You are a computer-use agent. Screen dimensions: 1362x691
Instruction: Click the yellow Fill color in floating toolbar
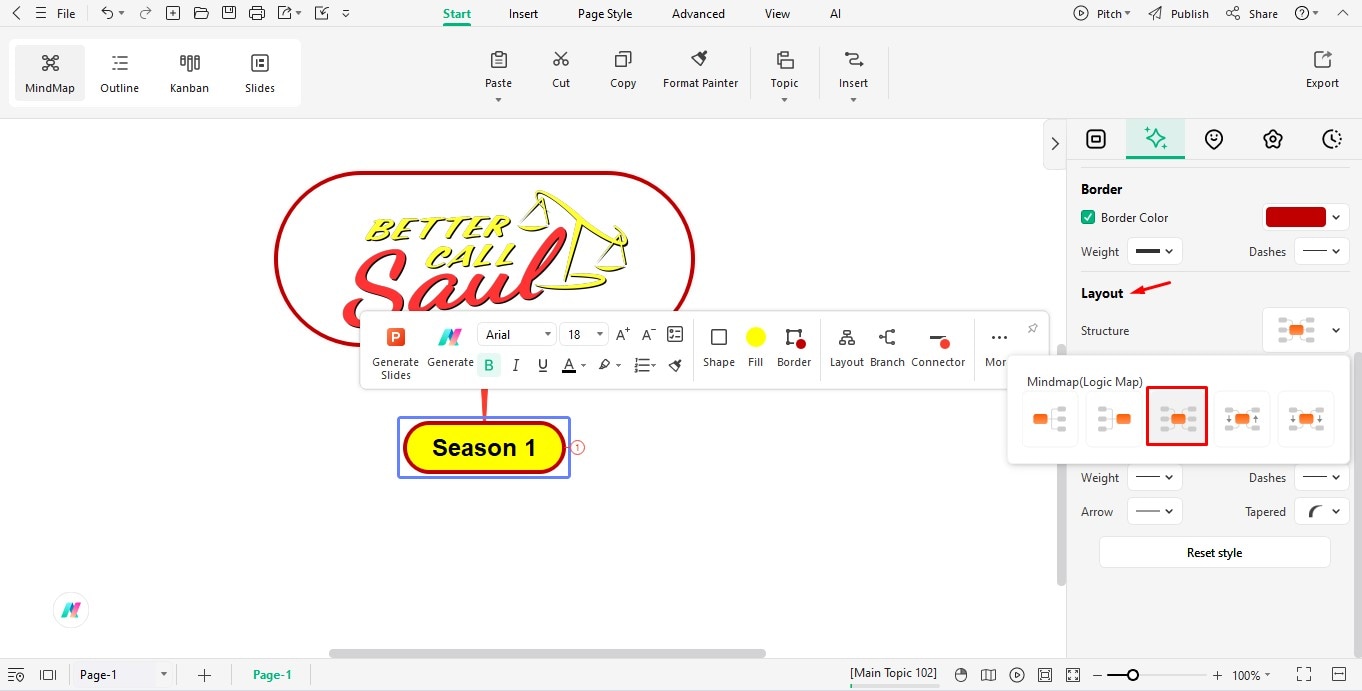(x=756, y=337)
